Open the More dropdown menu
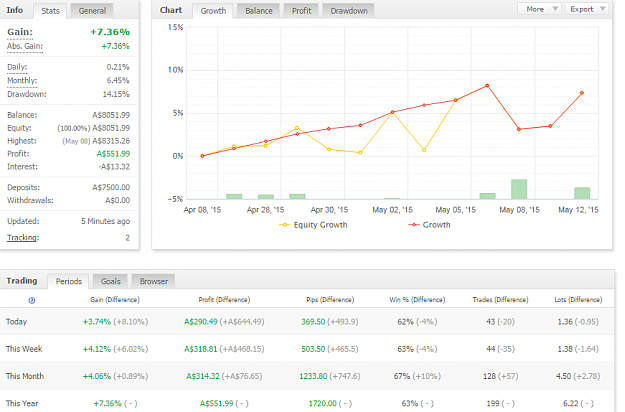Image resolution: width=625 pixels, height=412 pixels. click(x=540, y=9)
